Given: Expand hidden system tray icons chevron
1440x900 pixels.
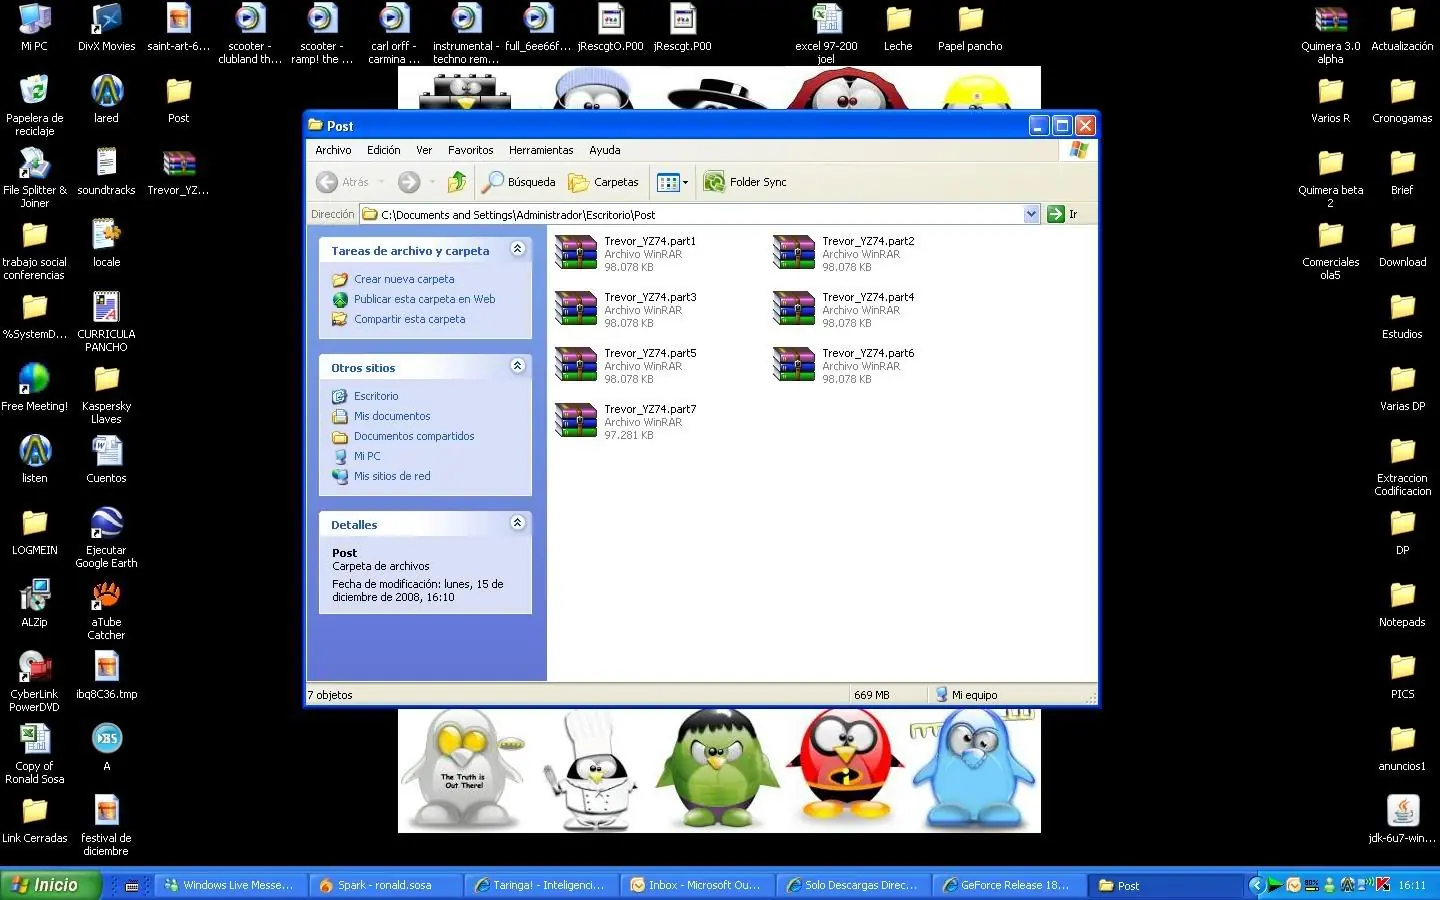Looking at the screenshot, I should (x=1257, y=885).
